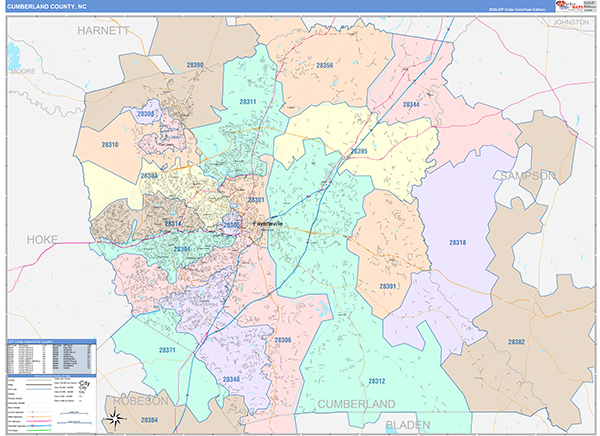Select ZIP code 28371 on the map
Image resolution: width=600 pixels, height=436 pixels.
(x=167, y=350)
